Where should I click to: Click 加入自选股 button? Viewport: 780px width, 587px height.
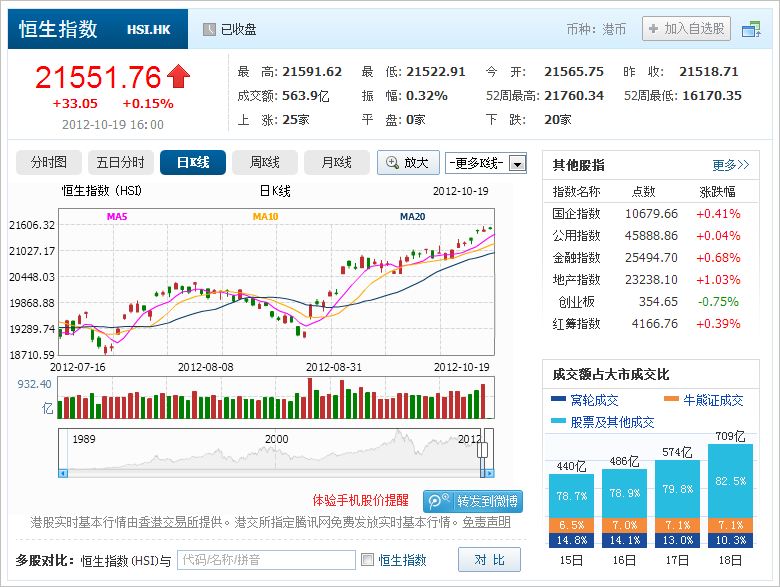[x=686, y=29]
